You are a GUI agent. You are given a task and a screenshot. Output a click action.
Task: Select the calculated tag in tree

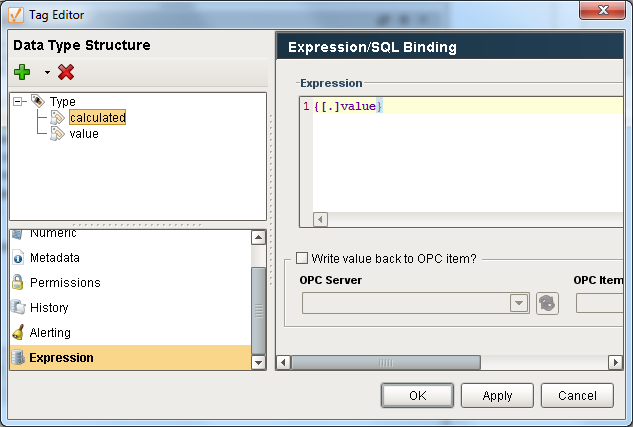tap(97, 118)
